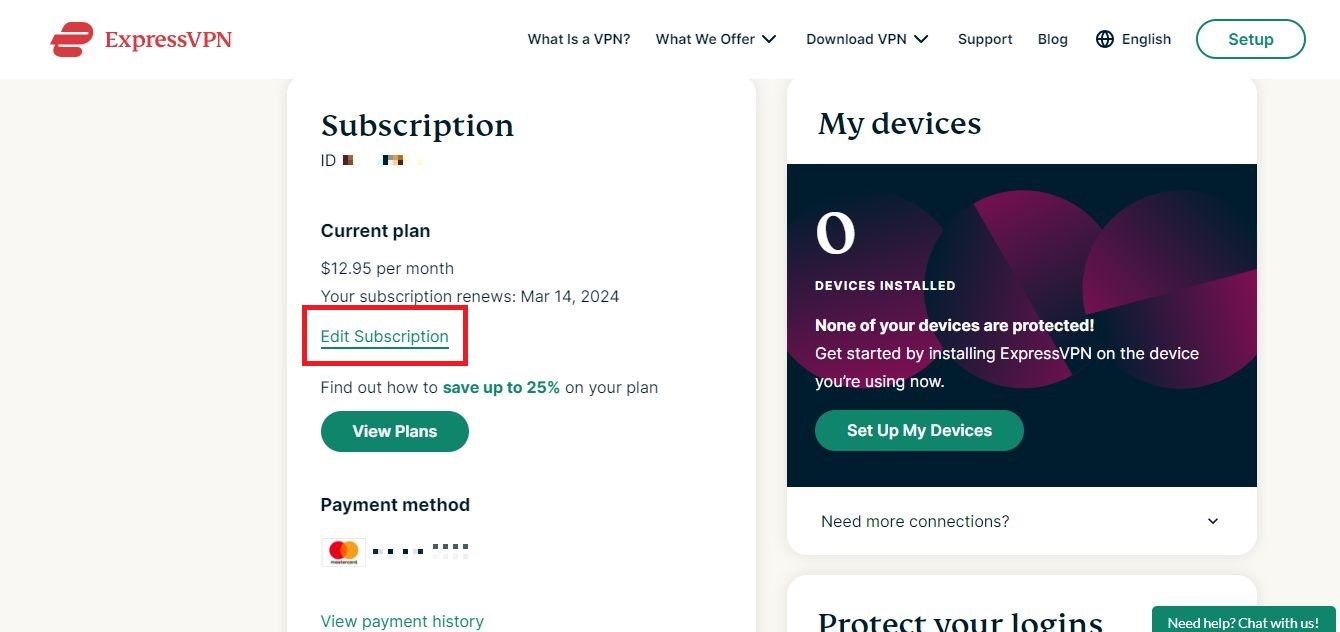
Task: Click the Edit Subscription link
Action: [x=384, y=337]
